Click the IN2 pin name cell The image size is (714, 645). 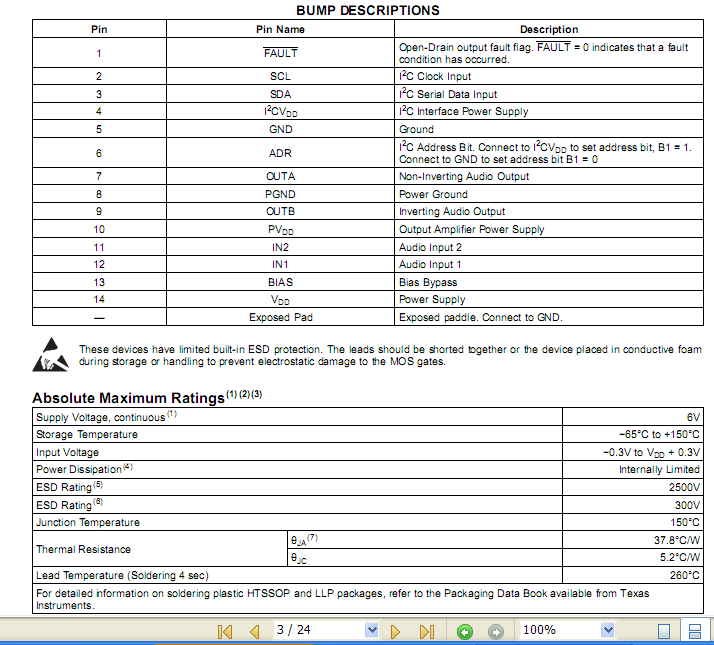(280, 247)
